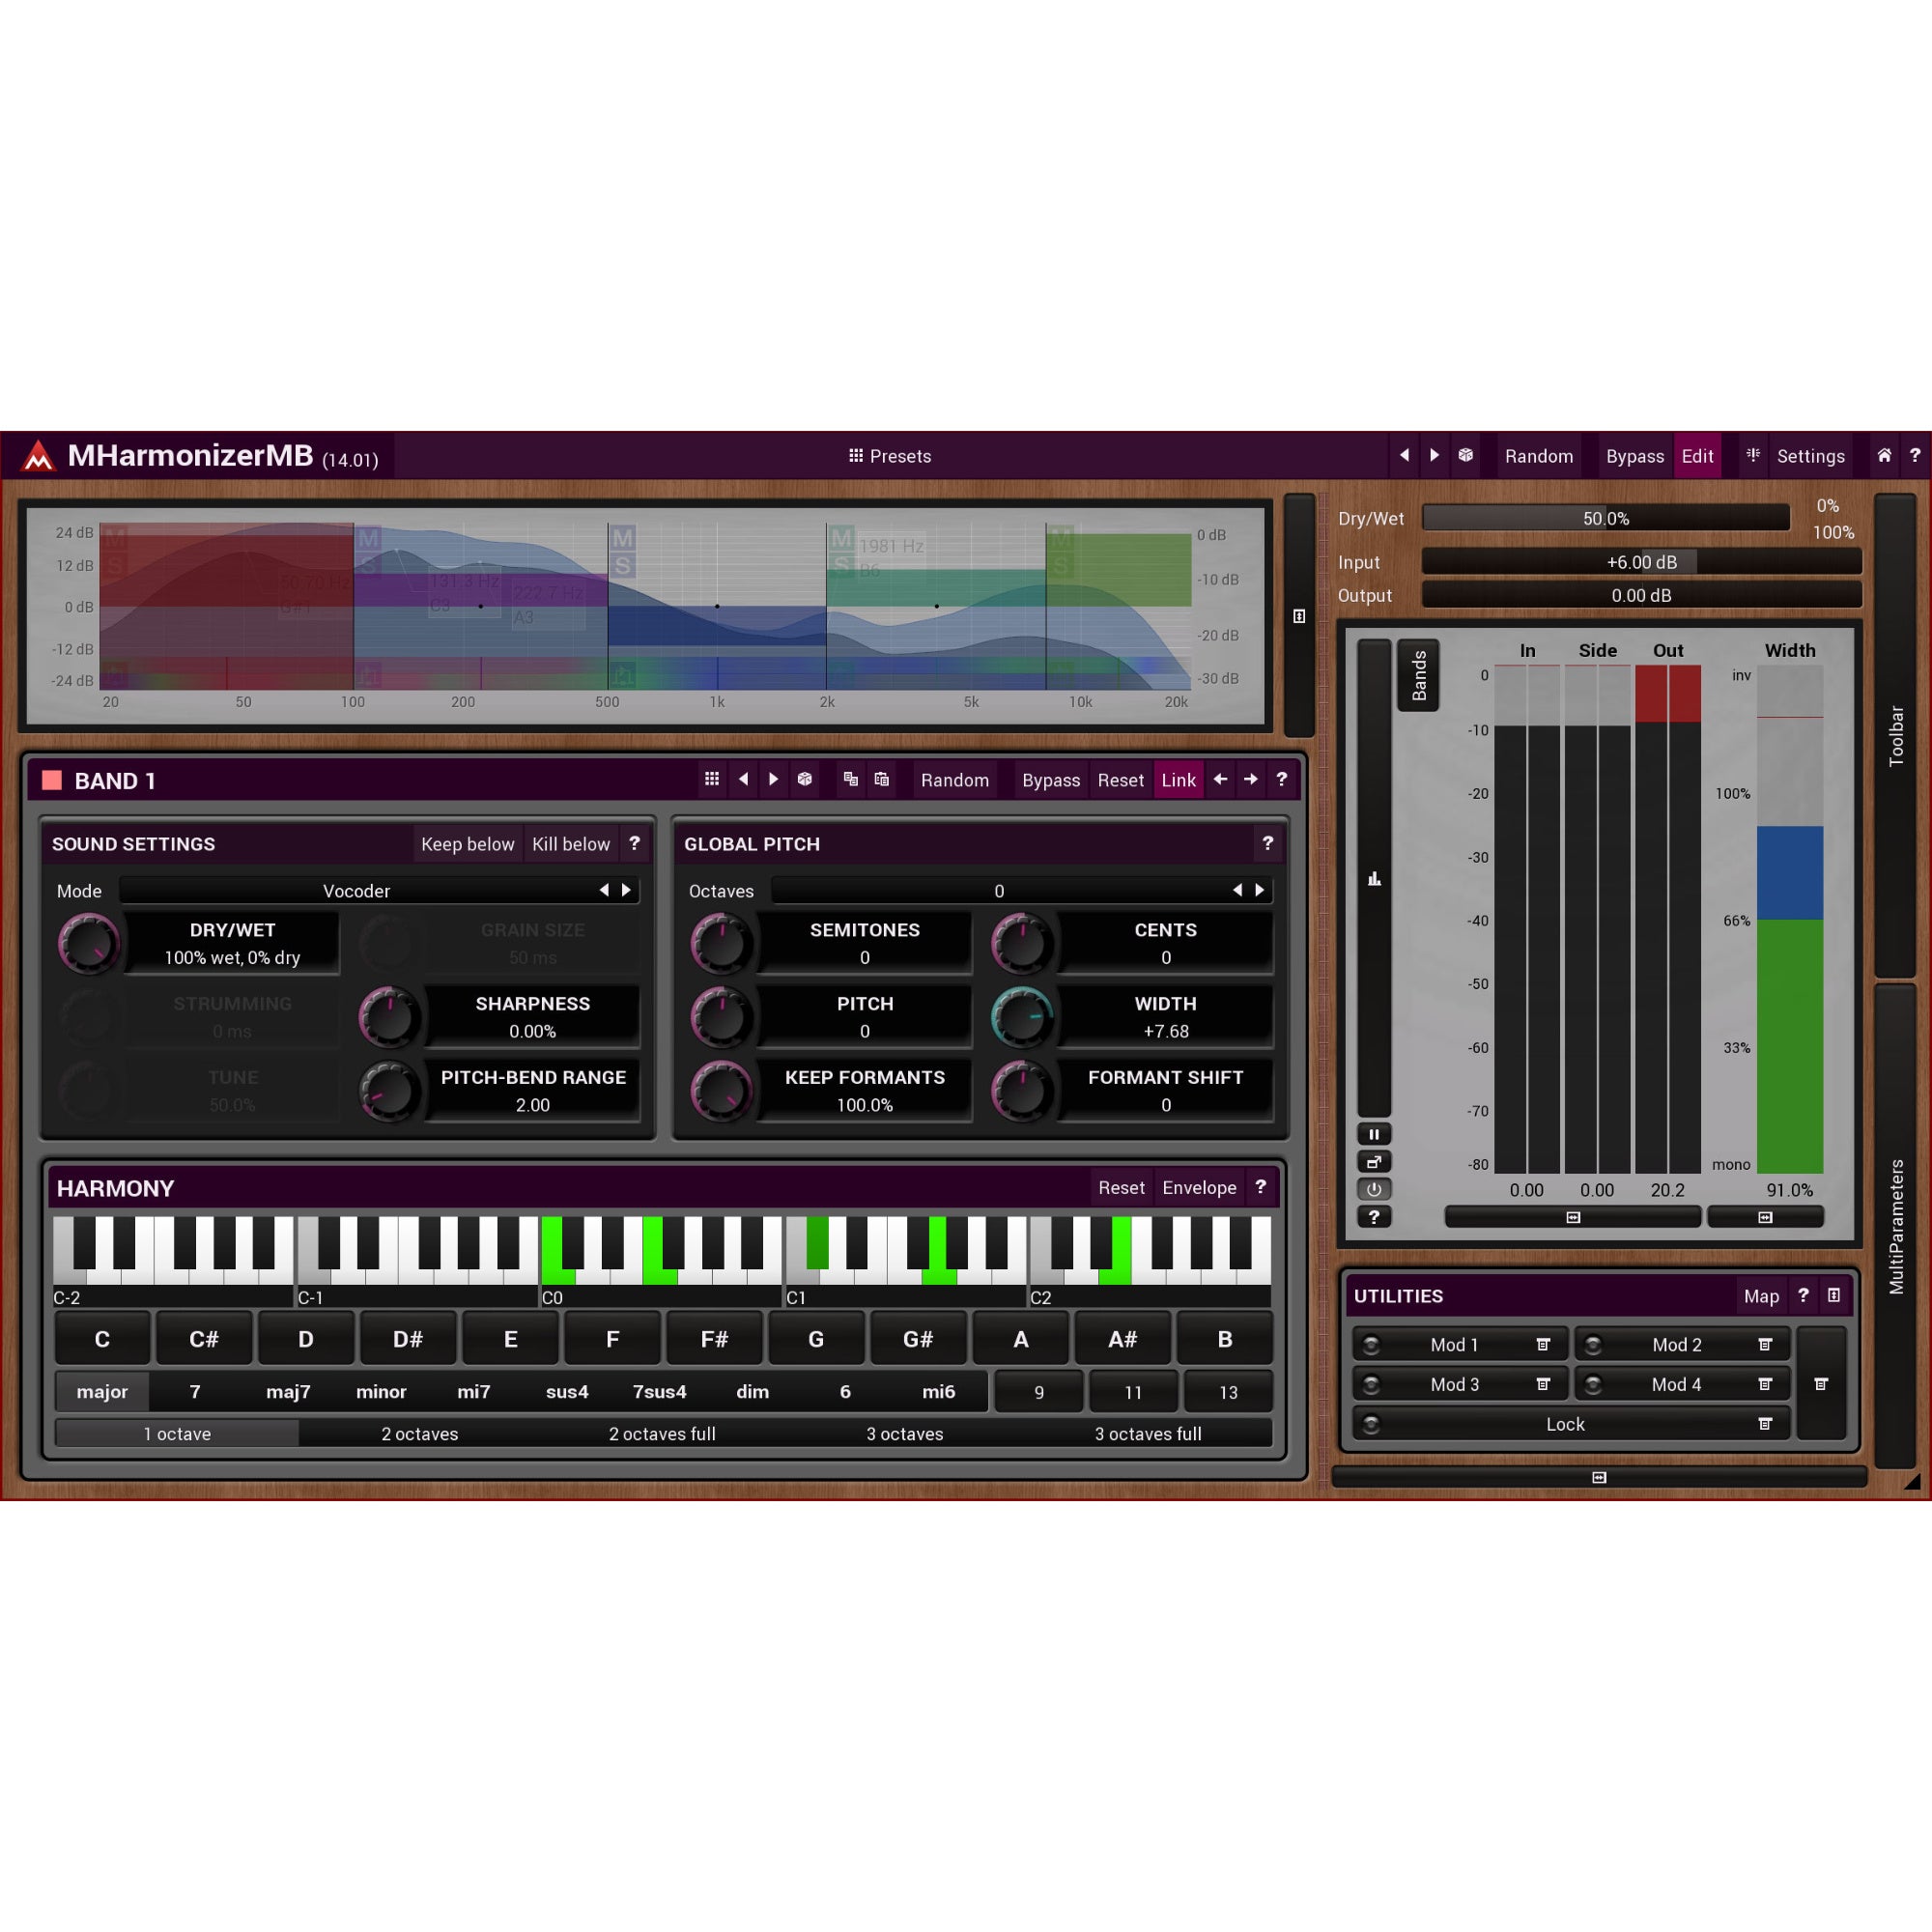Choose the maj7 chord type
The image size is (1932, 1932).
click(x=288, y=1392)
